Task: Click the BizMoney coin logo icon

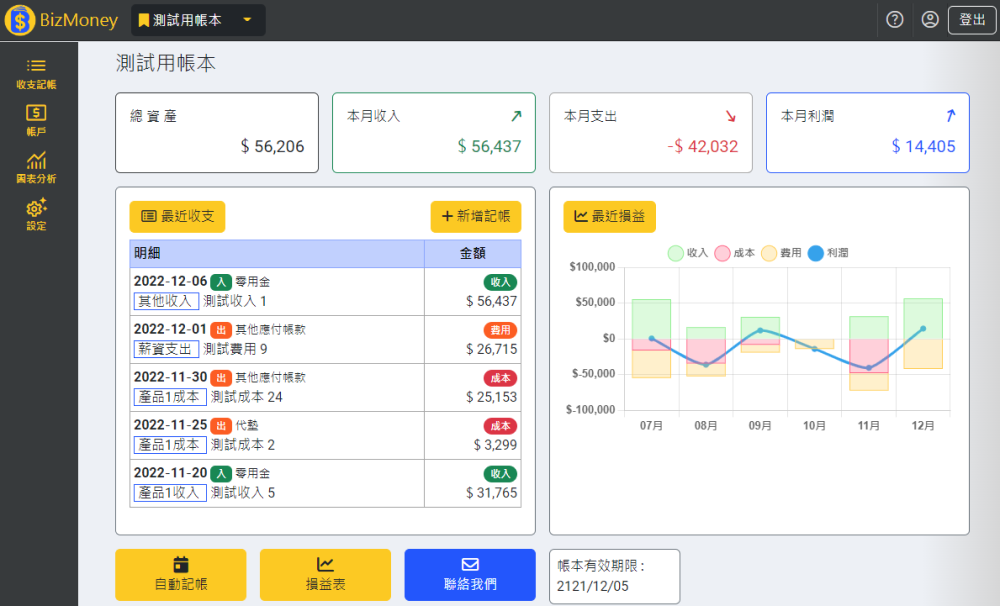Action: 20,20
